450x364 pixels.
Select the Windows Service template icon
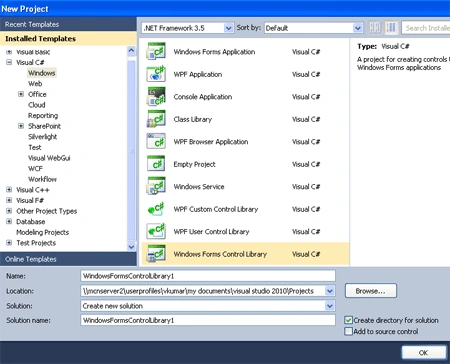pyautogui.click(x=156, y=186)
